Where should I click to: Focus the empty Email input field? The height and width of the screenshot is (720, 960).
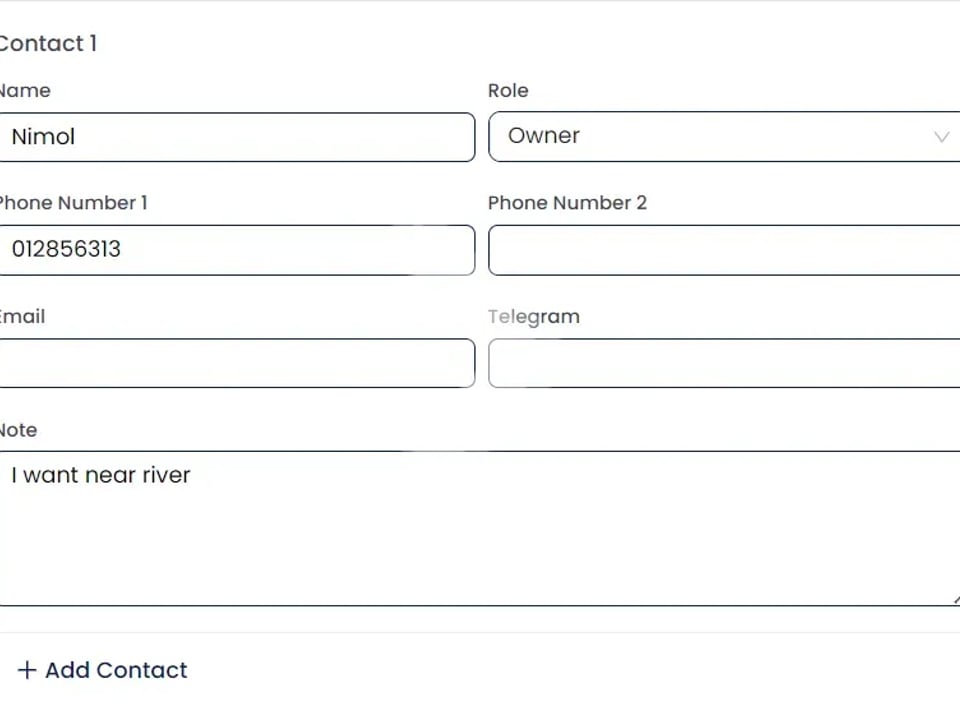tap(236, 363)
